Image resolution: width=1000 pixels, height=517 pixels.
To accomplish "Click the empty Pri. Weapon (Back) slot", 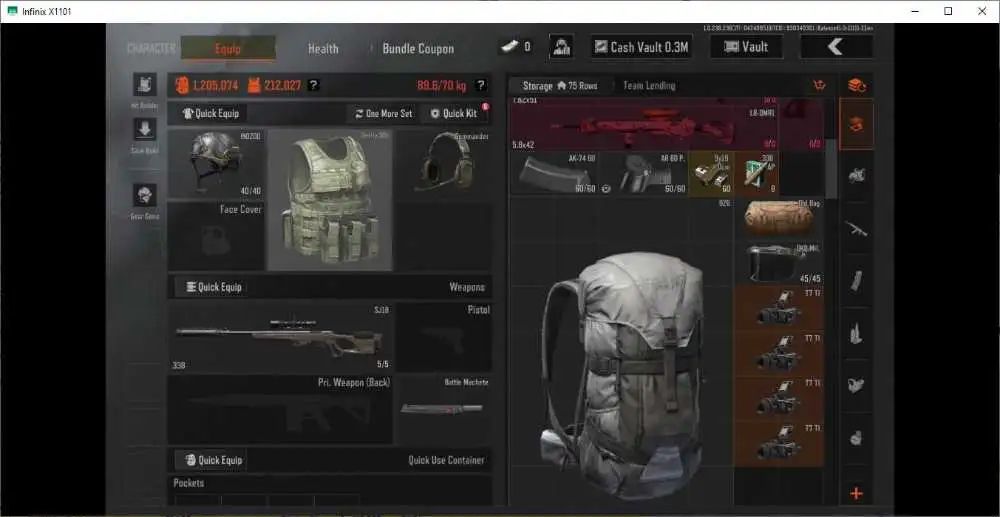I will click(281, 409).
